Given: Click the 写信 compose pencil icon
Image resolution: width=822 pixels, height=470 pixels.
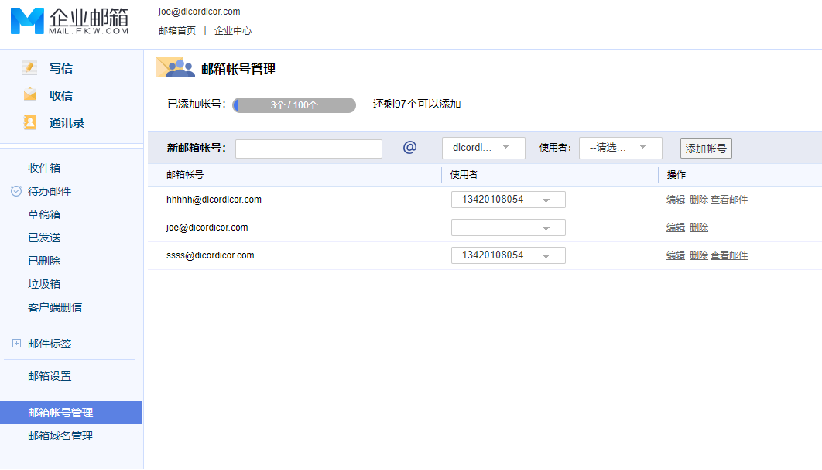Looking at the screenshot, I should (29, 68).
